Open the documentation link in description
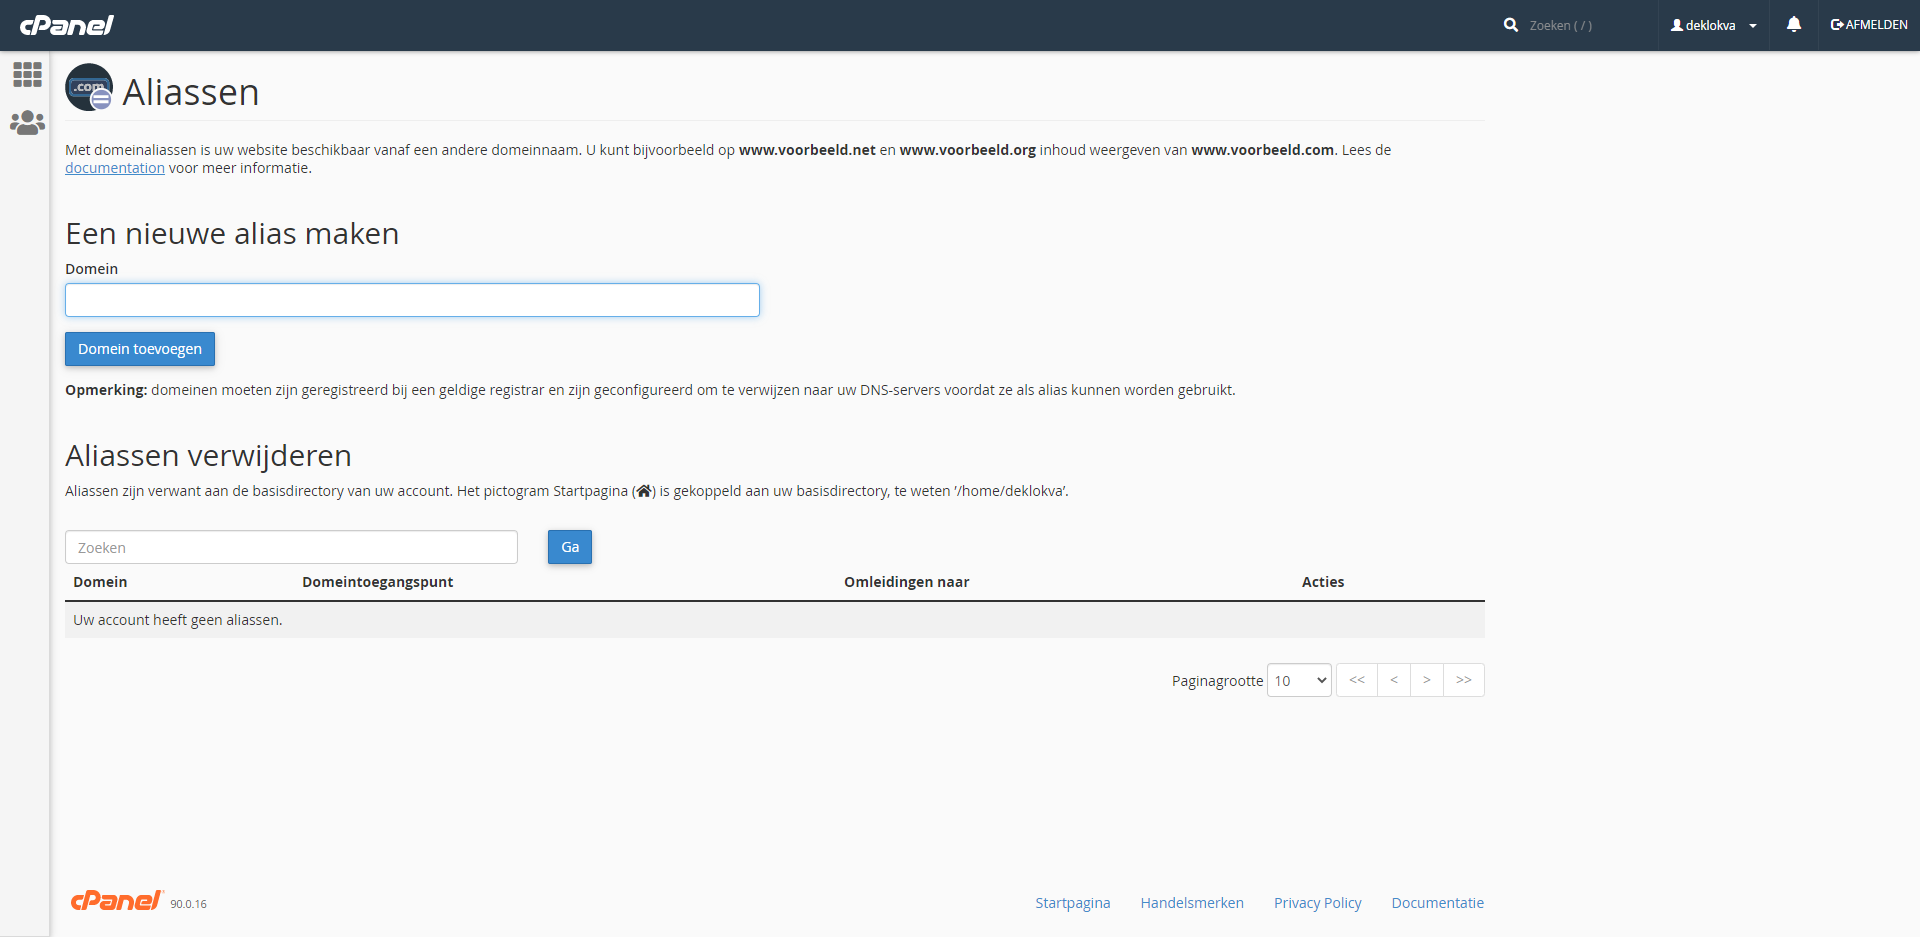 [115, 168]
